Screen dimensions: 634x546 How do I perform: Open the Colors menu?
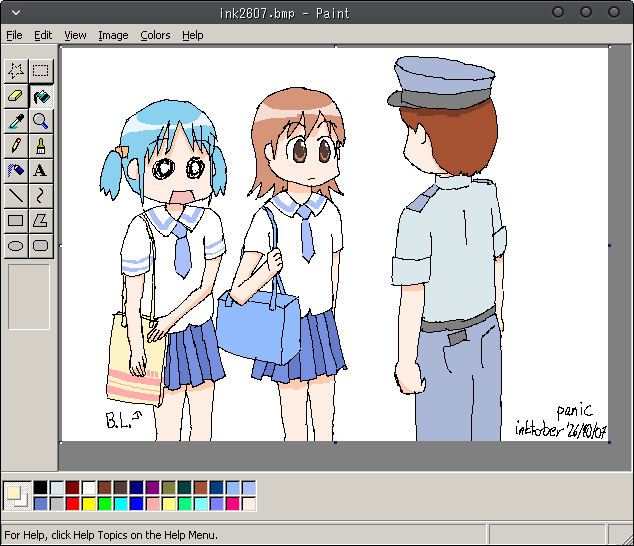[155, 35]
